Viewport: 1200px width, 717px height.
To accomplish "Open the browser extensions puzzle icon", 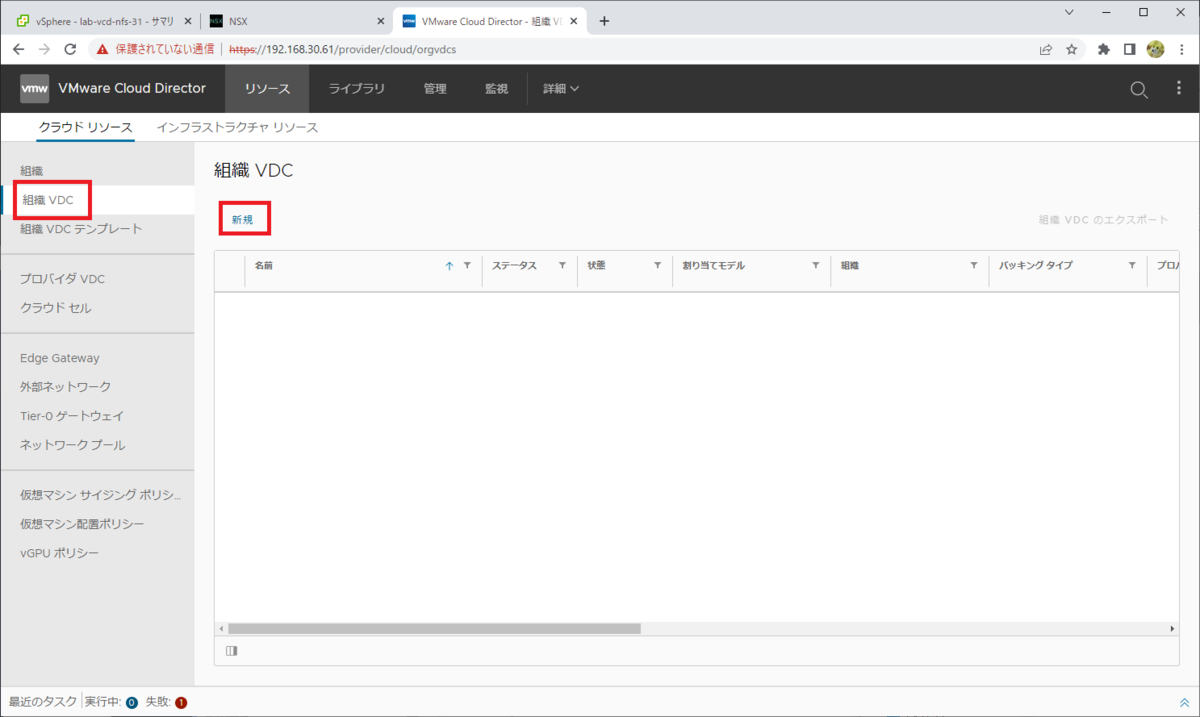I will pyautogui.click(x=1104, y=48).
